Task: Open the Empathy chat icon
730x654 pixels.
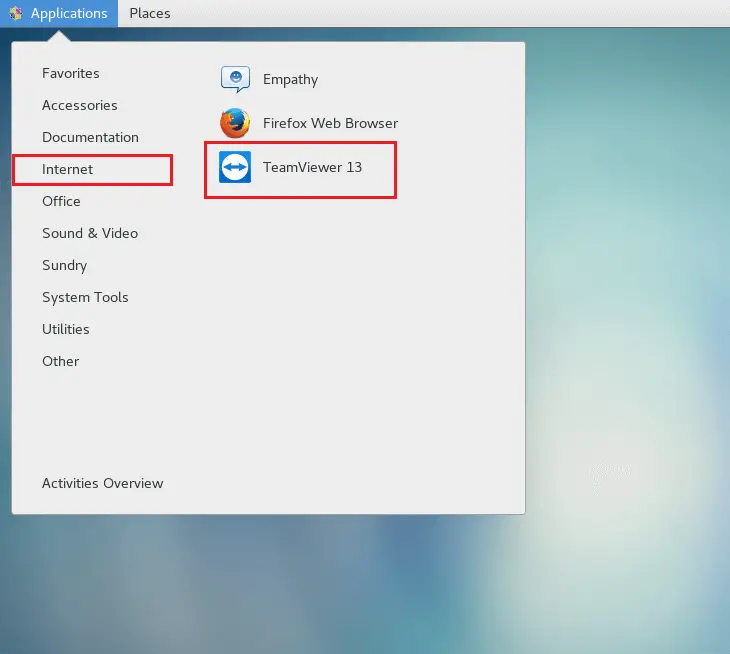Action: point(235,79)
